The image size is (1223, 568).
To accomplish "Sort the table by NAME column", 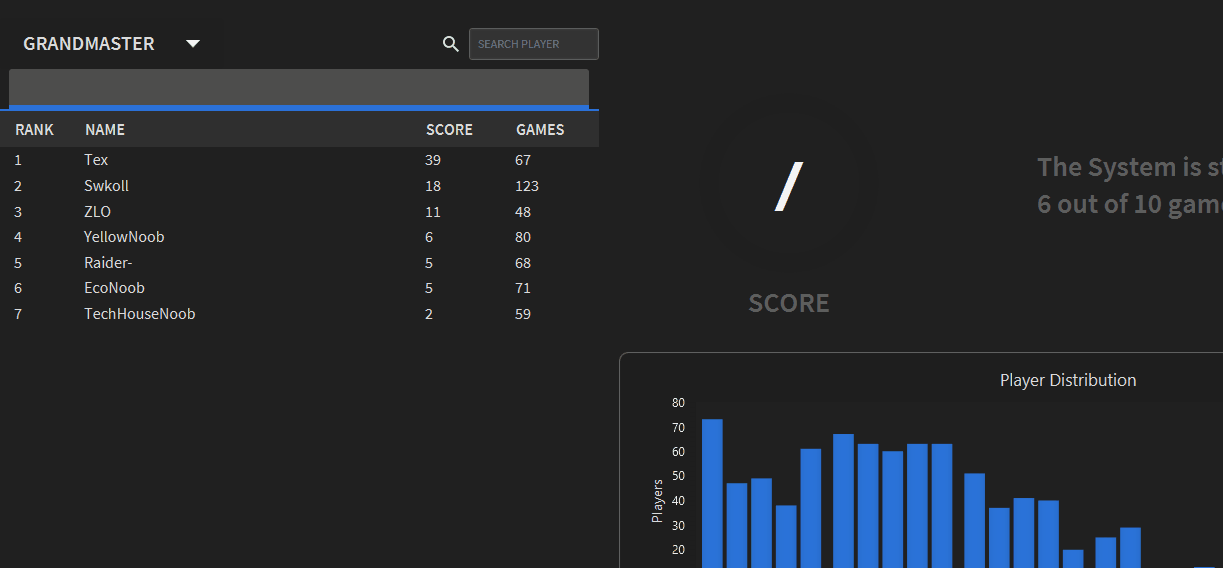I will pos(105,130).
